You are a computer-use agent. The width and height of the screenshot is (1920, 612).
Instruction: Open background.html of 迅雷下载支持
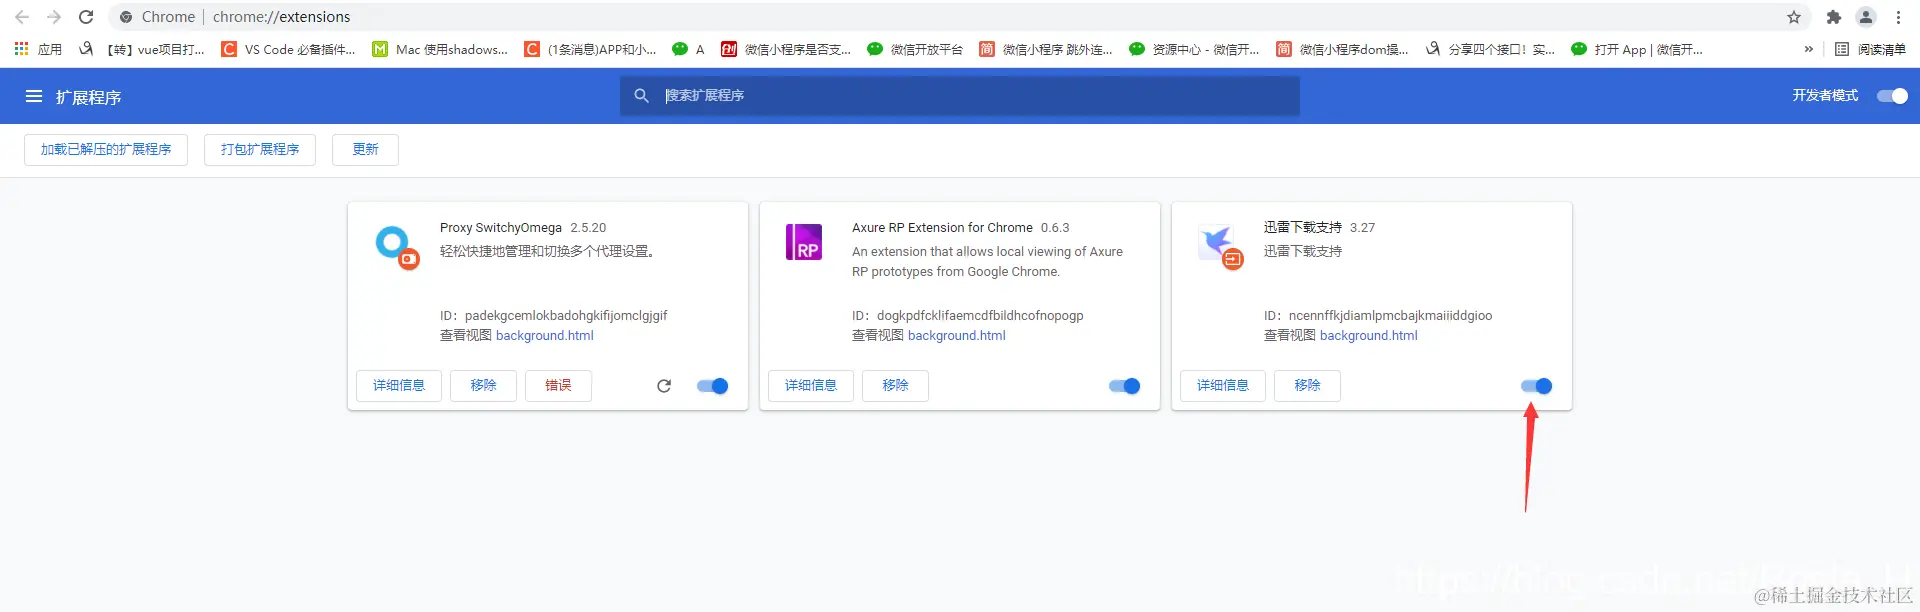coord(1369,336)
